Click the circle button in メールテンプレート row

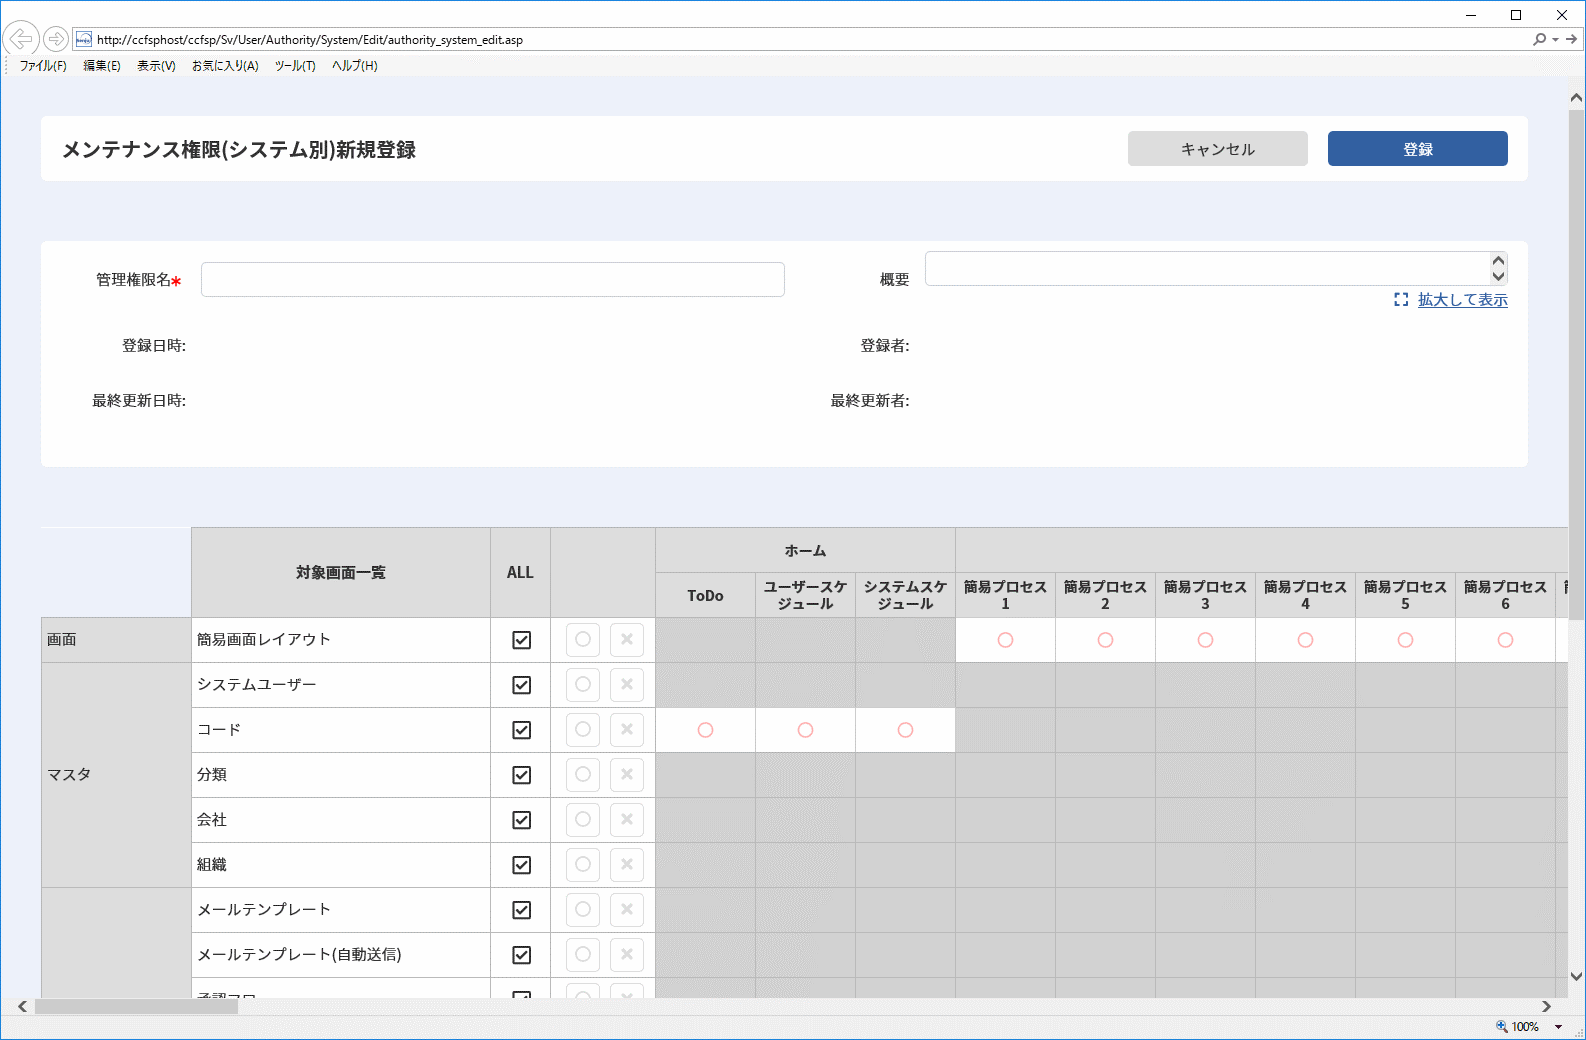tap(583, 910)
